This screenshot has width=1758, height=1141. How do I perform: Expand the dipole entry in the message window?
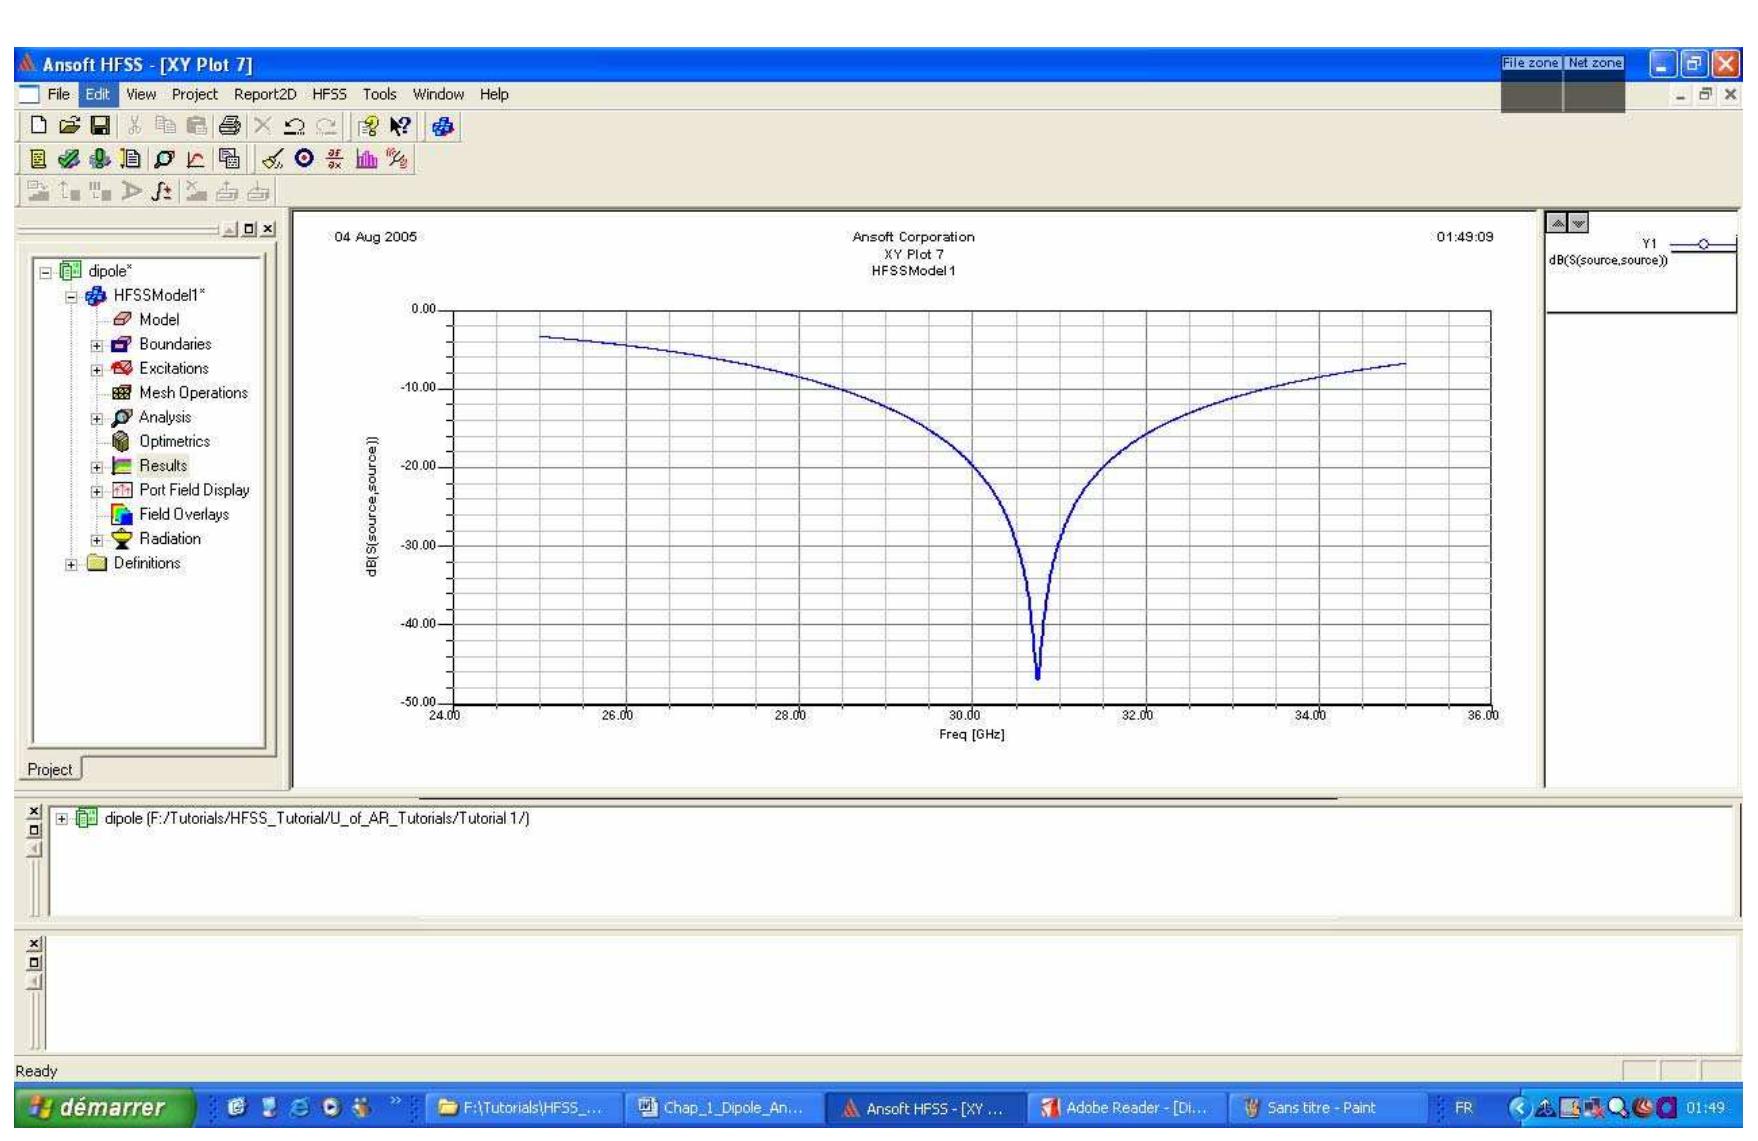pos(63,817)
